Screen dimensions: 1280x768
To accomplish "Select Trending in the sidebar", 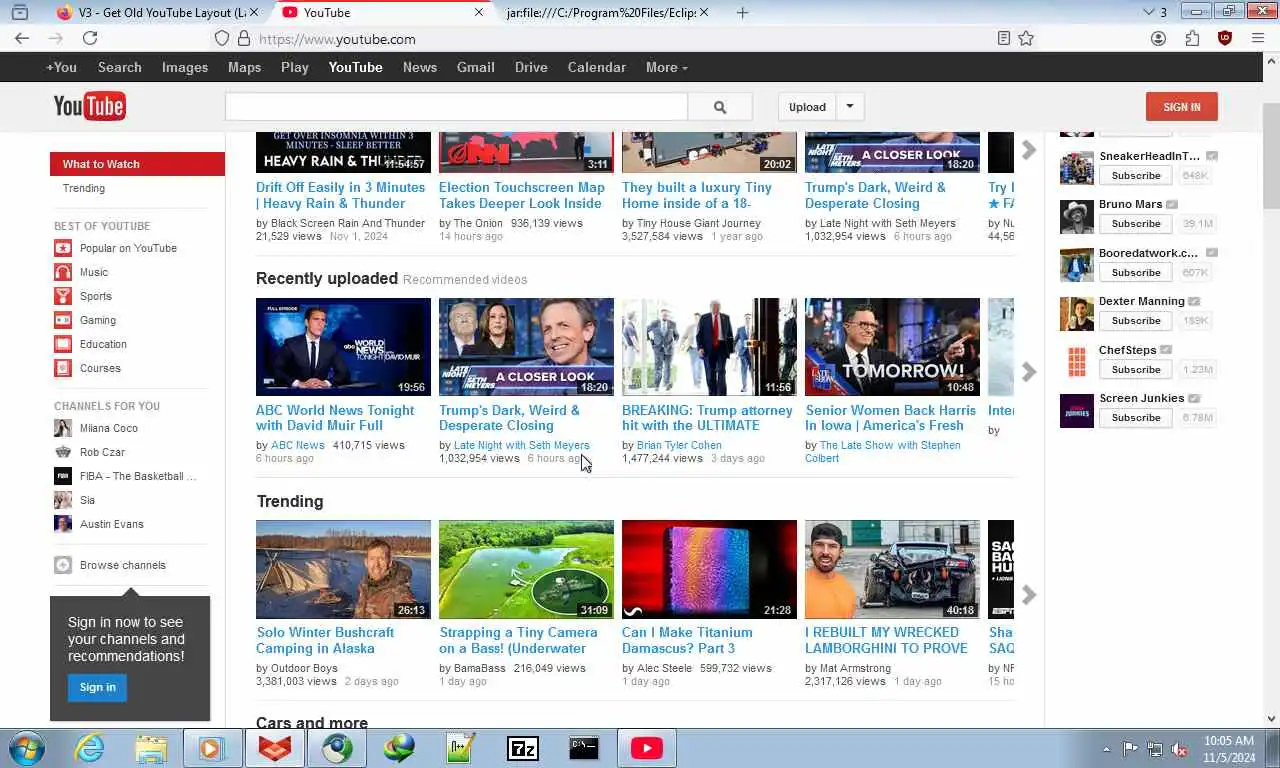I will (84, 188).
